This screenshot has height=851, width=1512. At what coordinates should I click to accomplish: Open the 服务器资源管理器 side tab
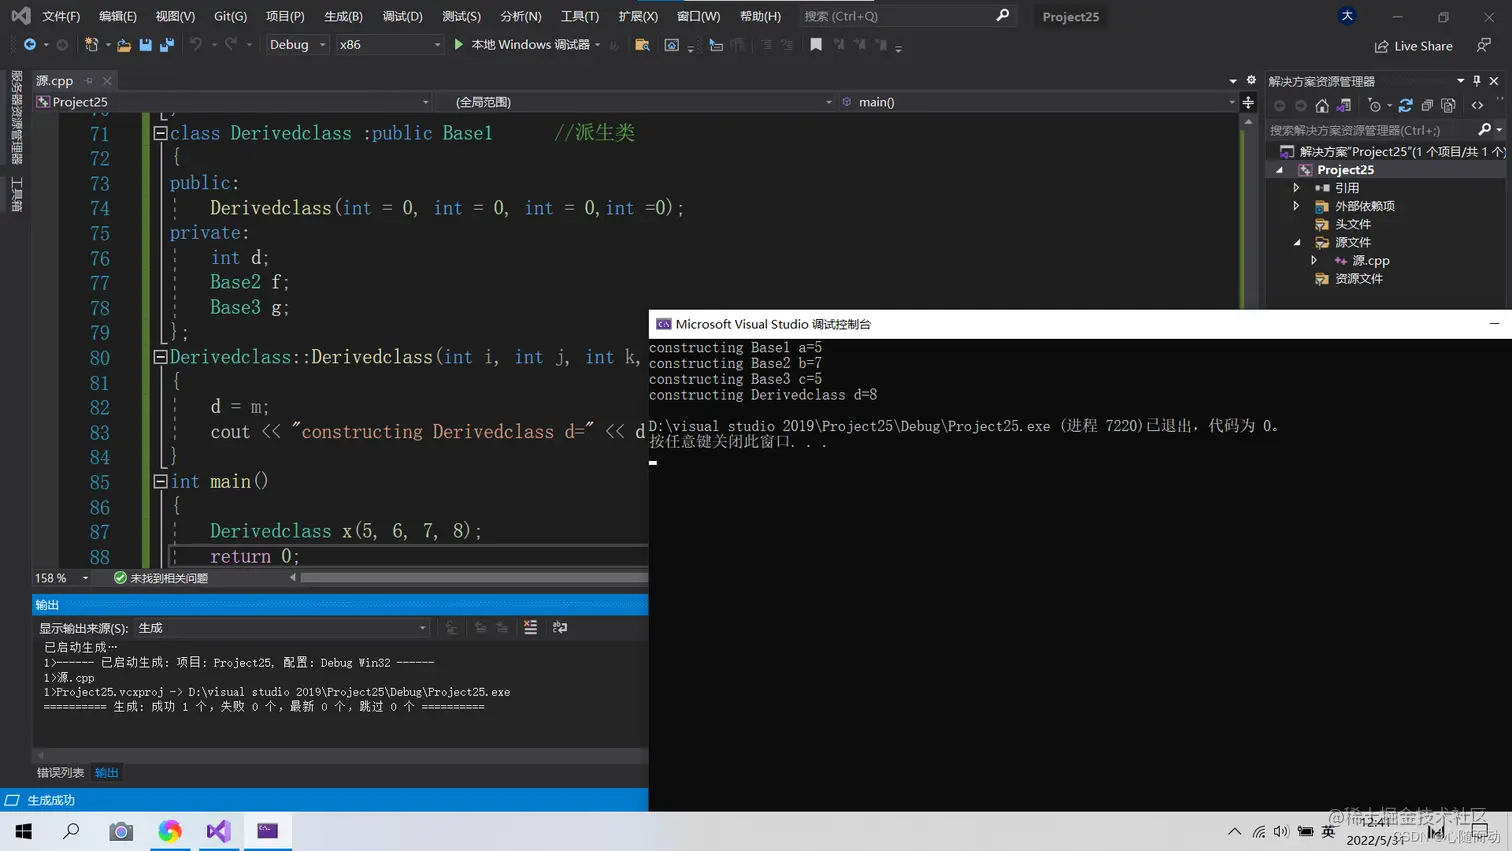click(16, 118)
